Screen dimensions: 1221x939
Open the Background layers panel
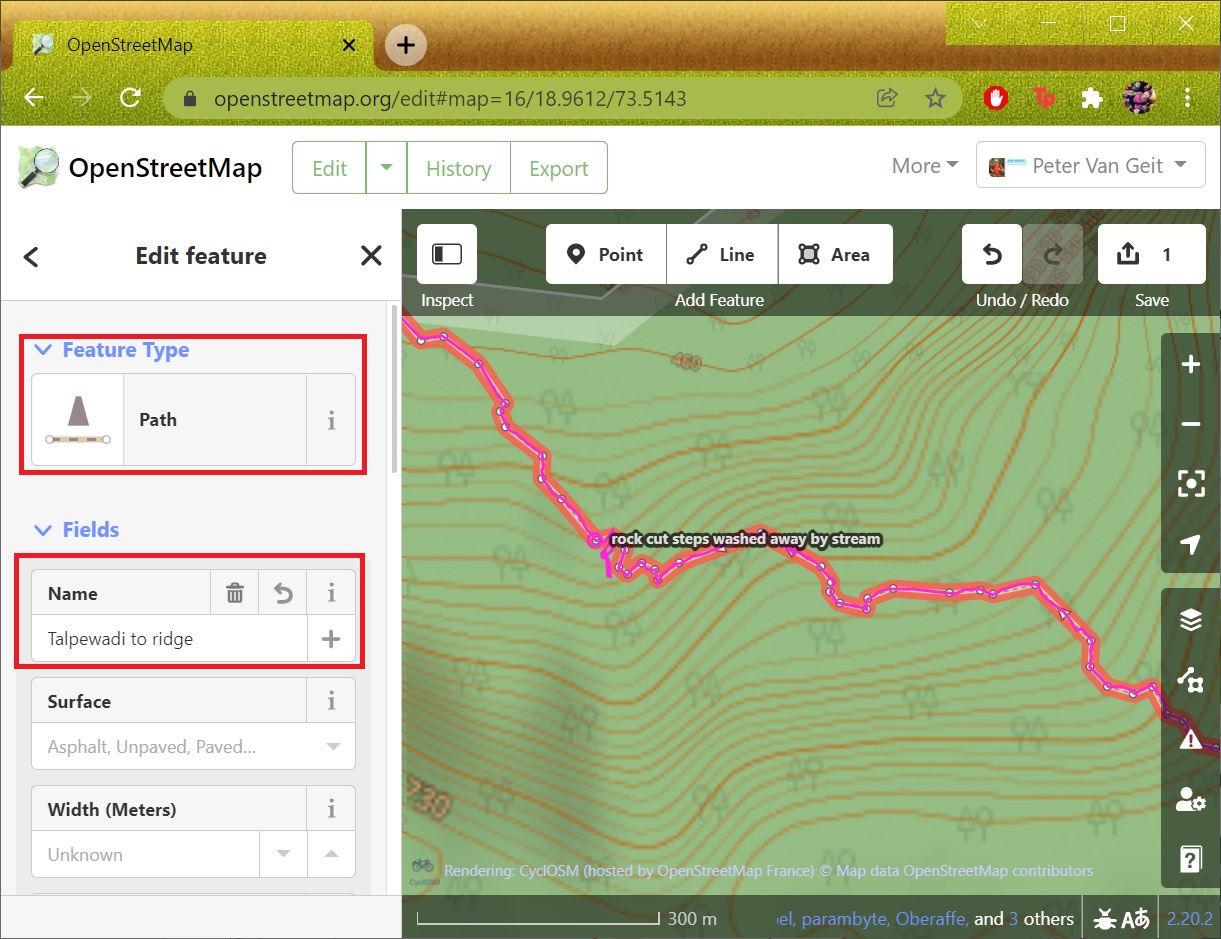pos(1190,620)
